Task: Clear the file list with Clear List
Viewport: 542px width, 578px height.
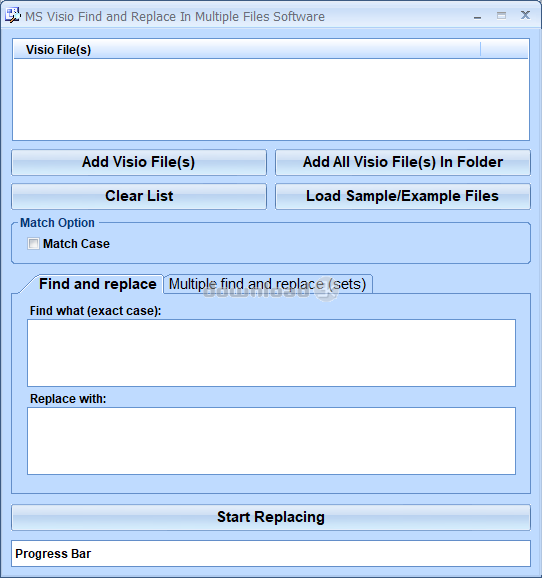Action: (139, 196)
